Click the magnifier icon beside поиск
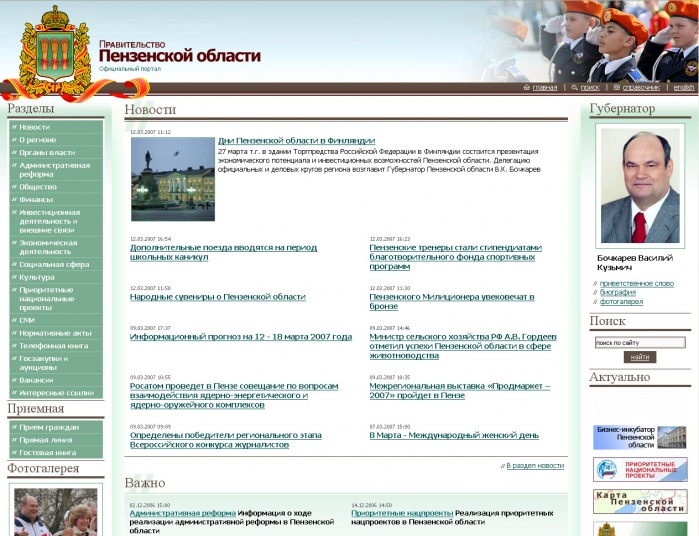This screenshot has width=699, height=536. [575, 87]
